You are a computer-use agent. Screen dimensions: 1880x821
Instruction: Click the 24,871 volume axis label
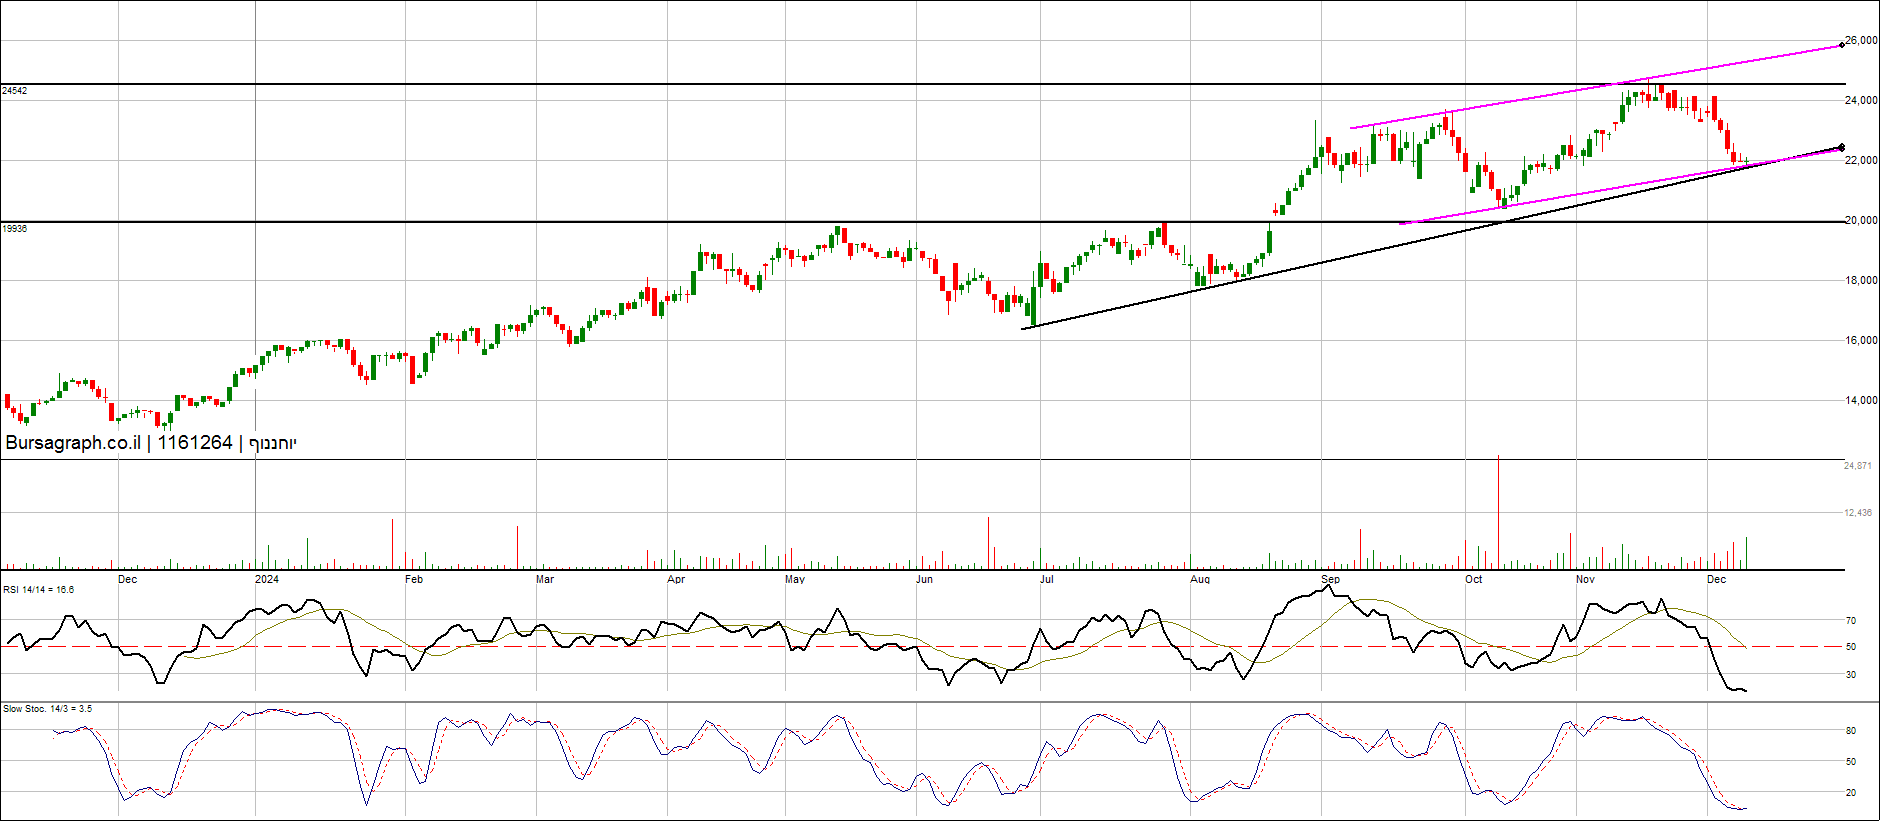1857,466
